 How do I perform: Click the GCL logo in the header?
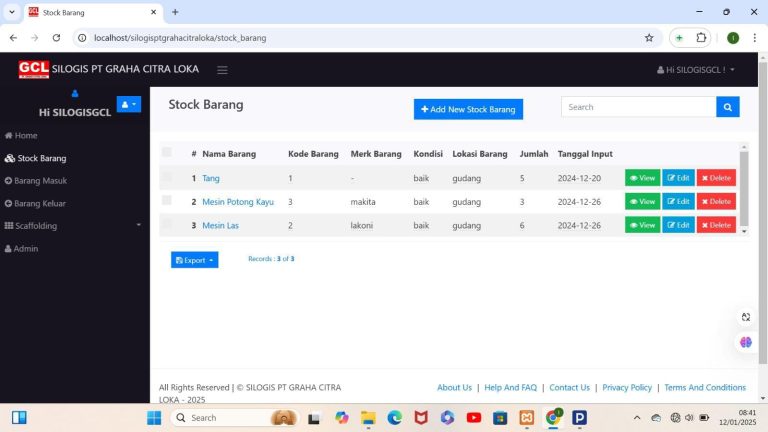[34, 69]
